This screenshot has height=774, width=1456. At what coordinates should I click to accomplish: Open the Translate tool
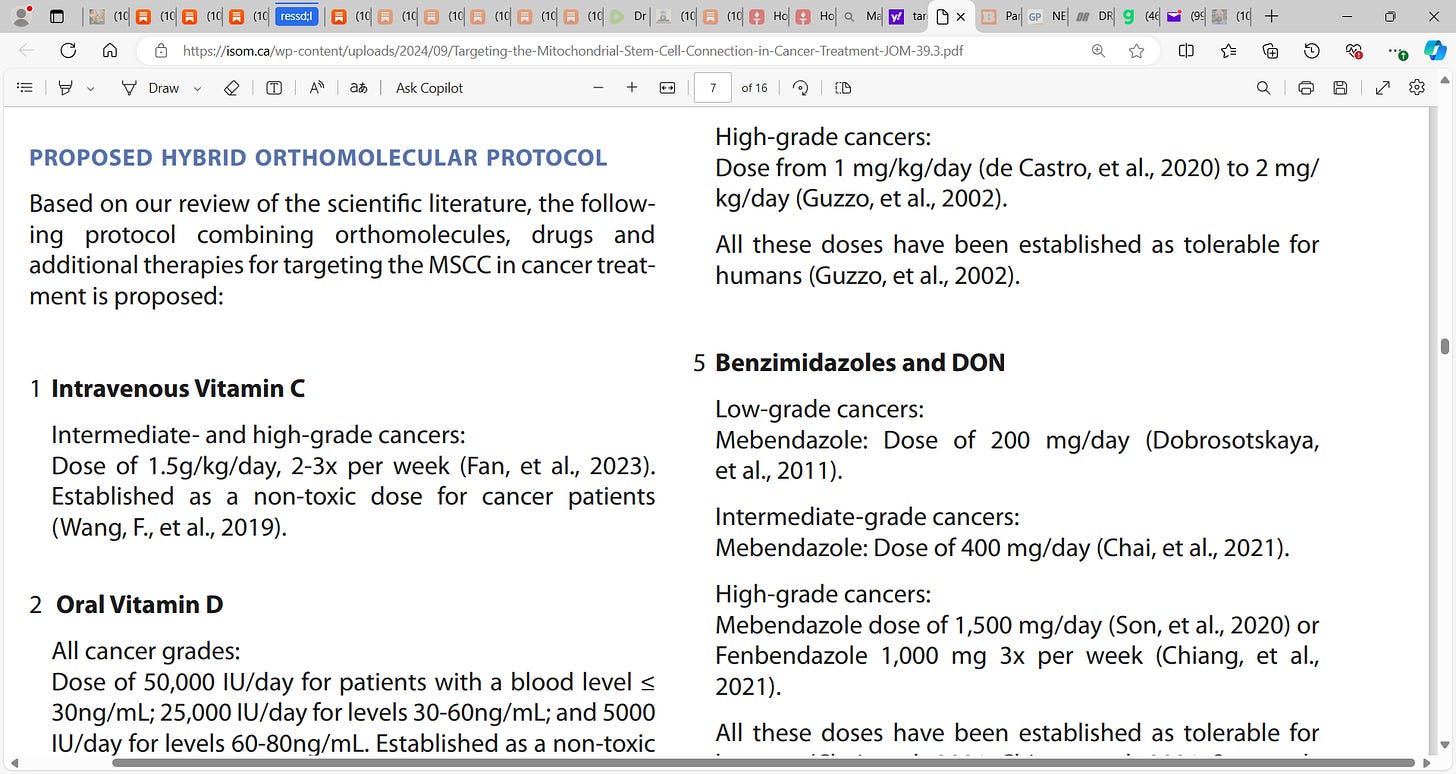point(358,88)
